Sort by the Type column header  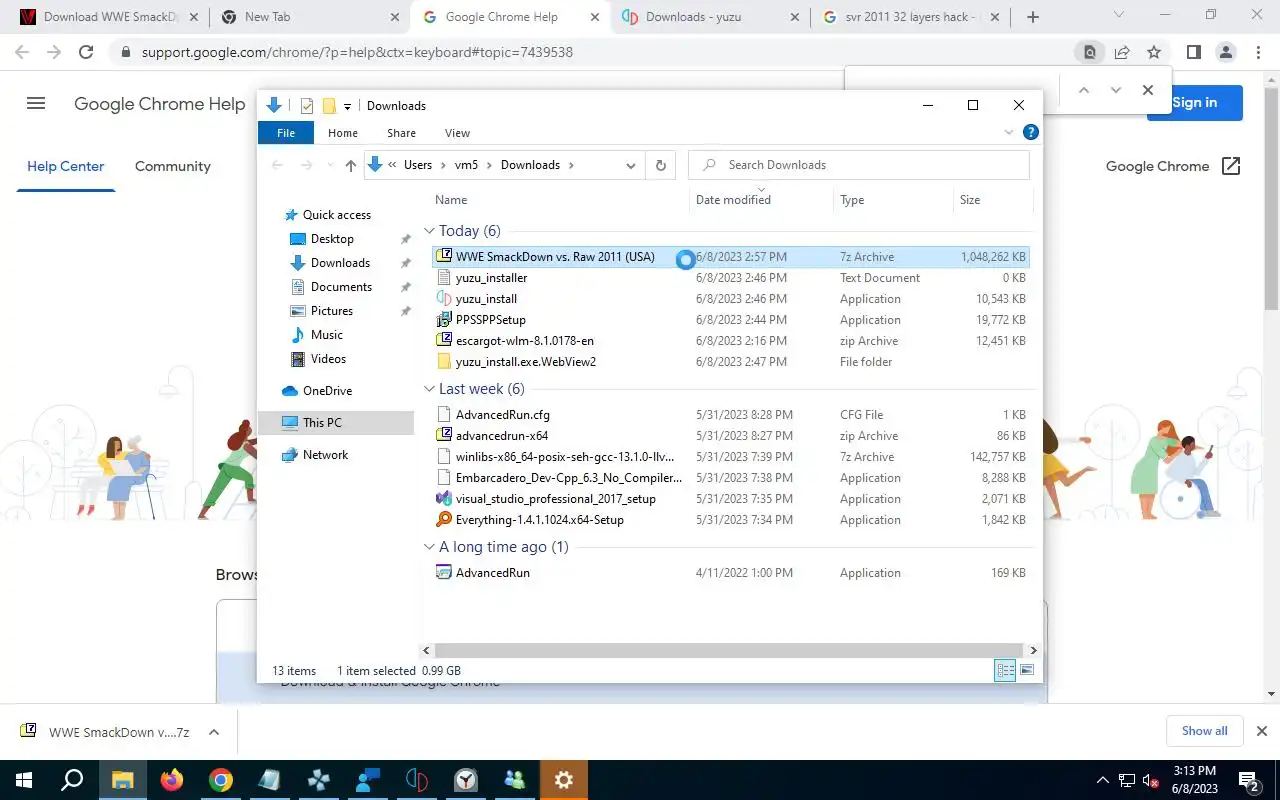point(852,200)
